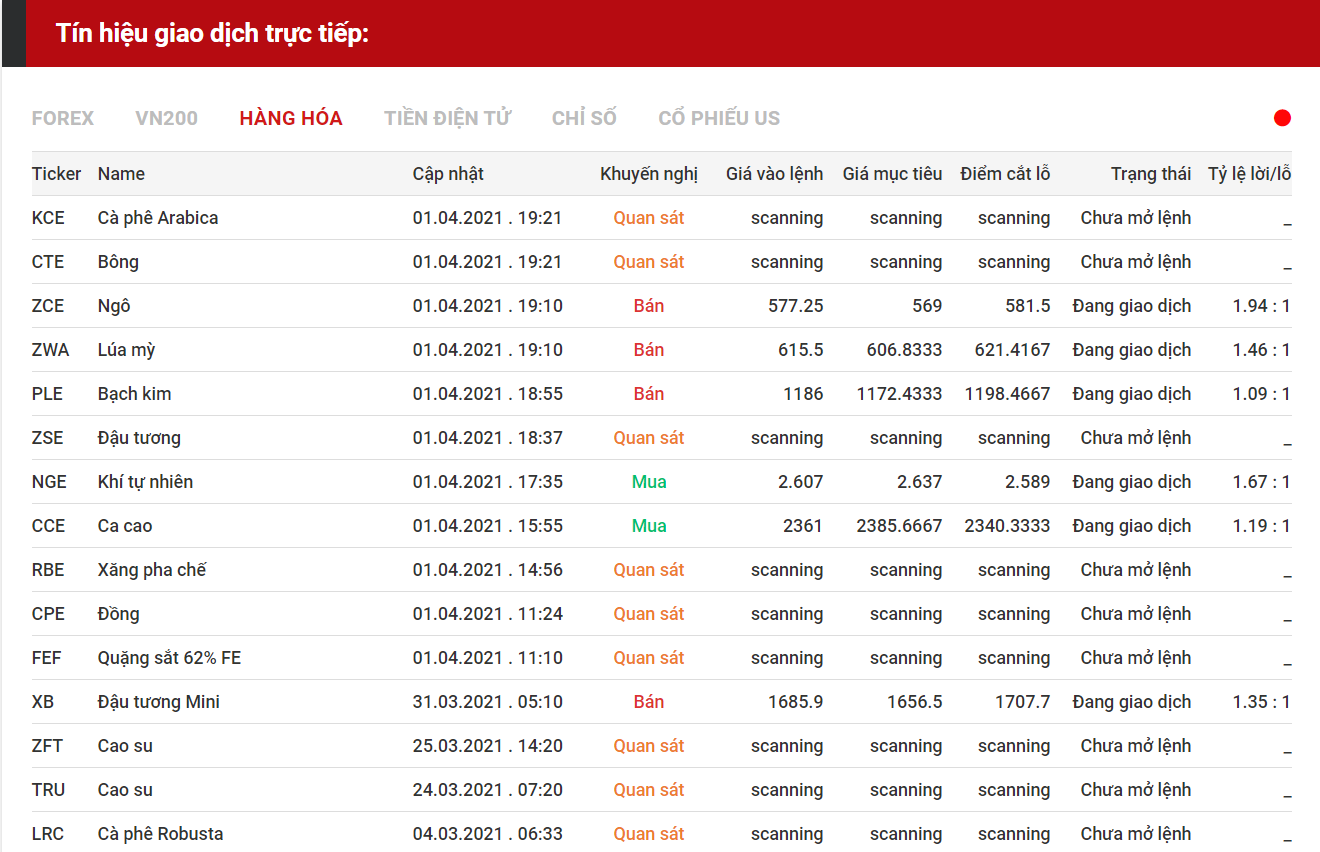Viewport: 1320px width, 852px height.
Task: Select the TRU ticker
Action: coord(48,790)
